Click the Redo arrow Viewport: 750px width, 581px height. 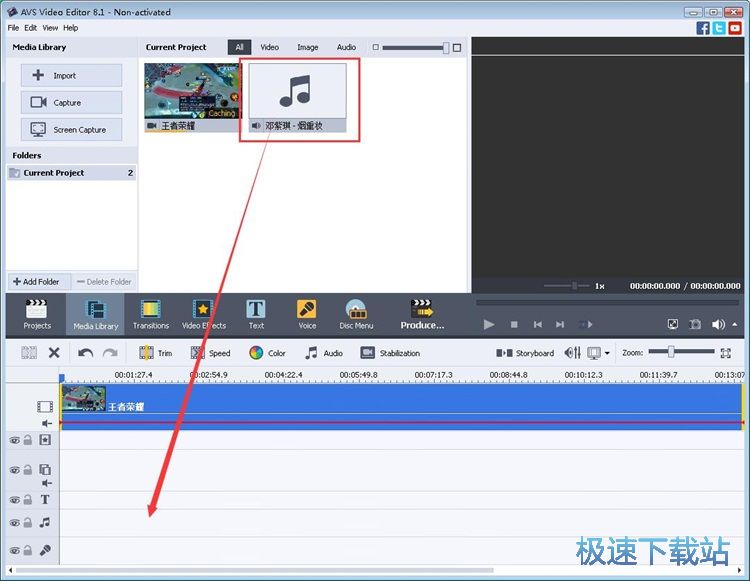pyautogui.click(x=110, y=353)
